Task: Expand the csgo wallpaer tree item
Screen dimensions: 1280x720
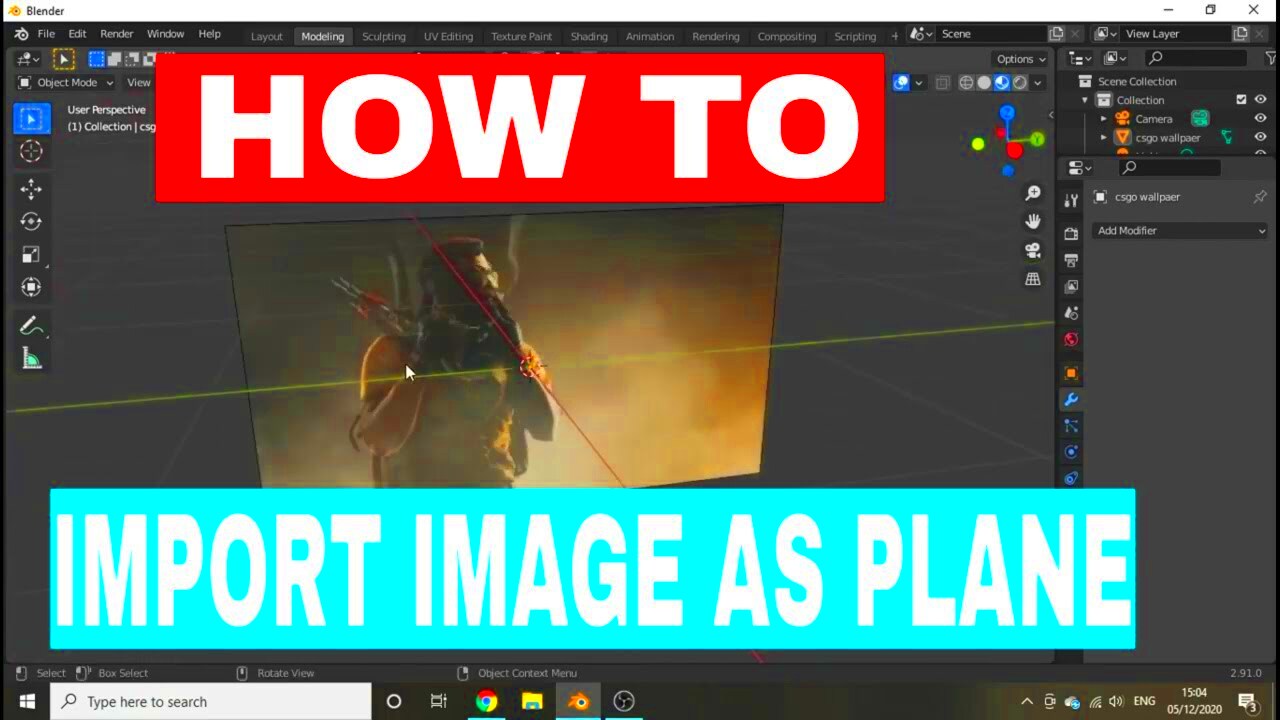Action: (x=1104, y=138)
